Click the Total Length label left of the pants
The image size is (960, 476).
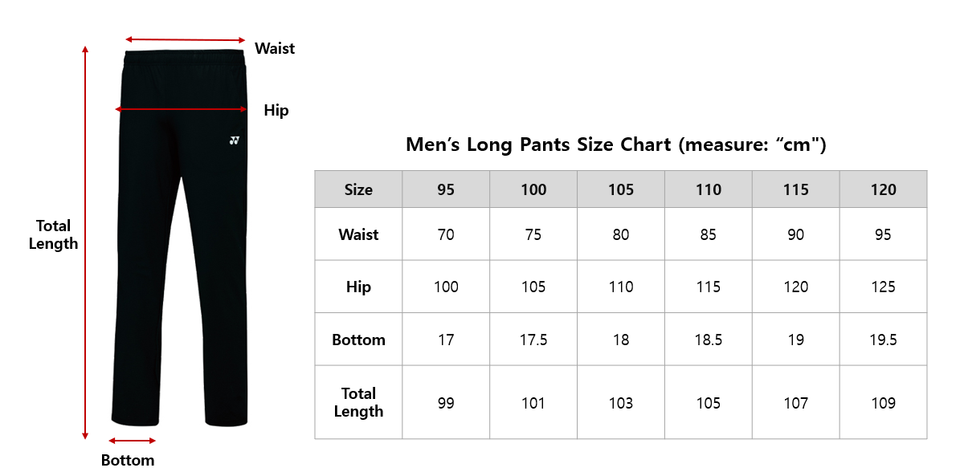pyautogui.click(x=53, y=234)
